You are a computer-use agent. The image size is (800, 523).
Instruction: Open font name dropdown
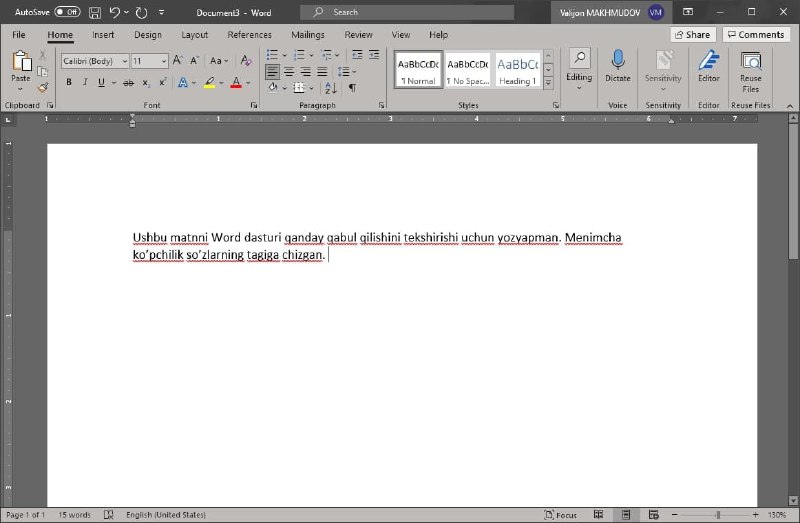pos(124,61)
